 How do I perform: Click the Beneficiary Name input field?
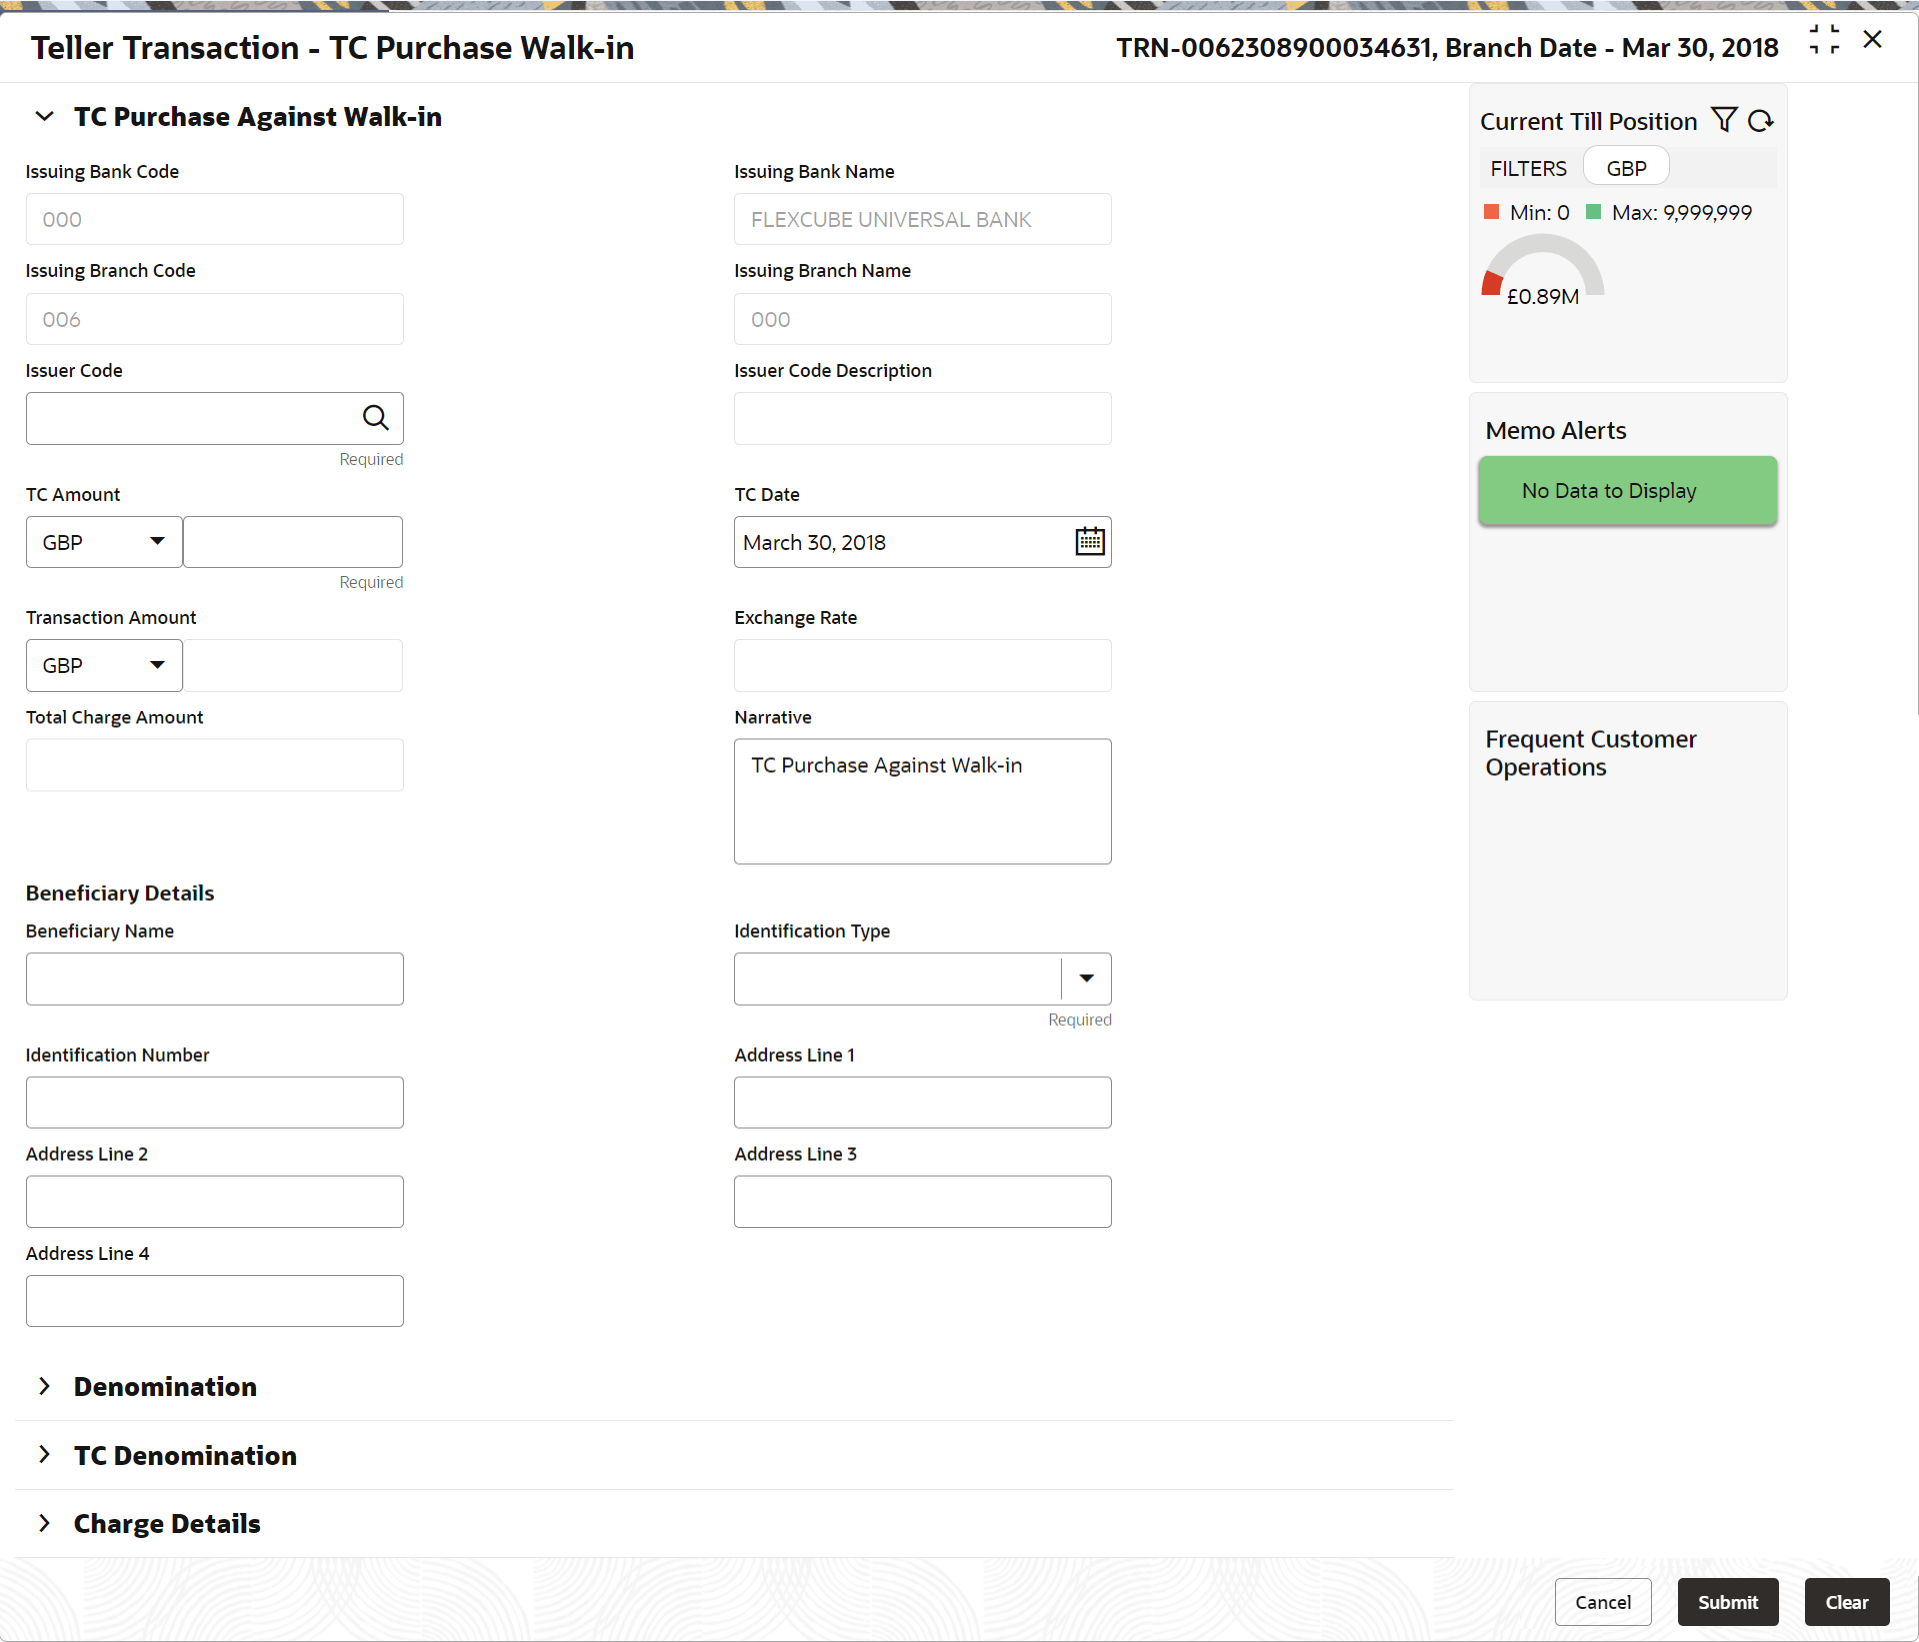(x=215, y=979)
